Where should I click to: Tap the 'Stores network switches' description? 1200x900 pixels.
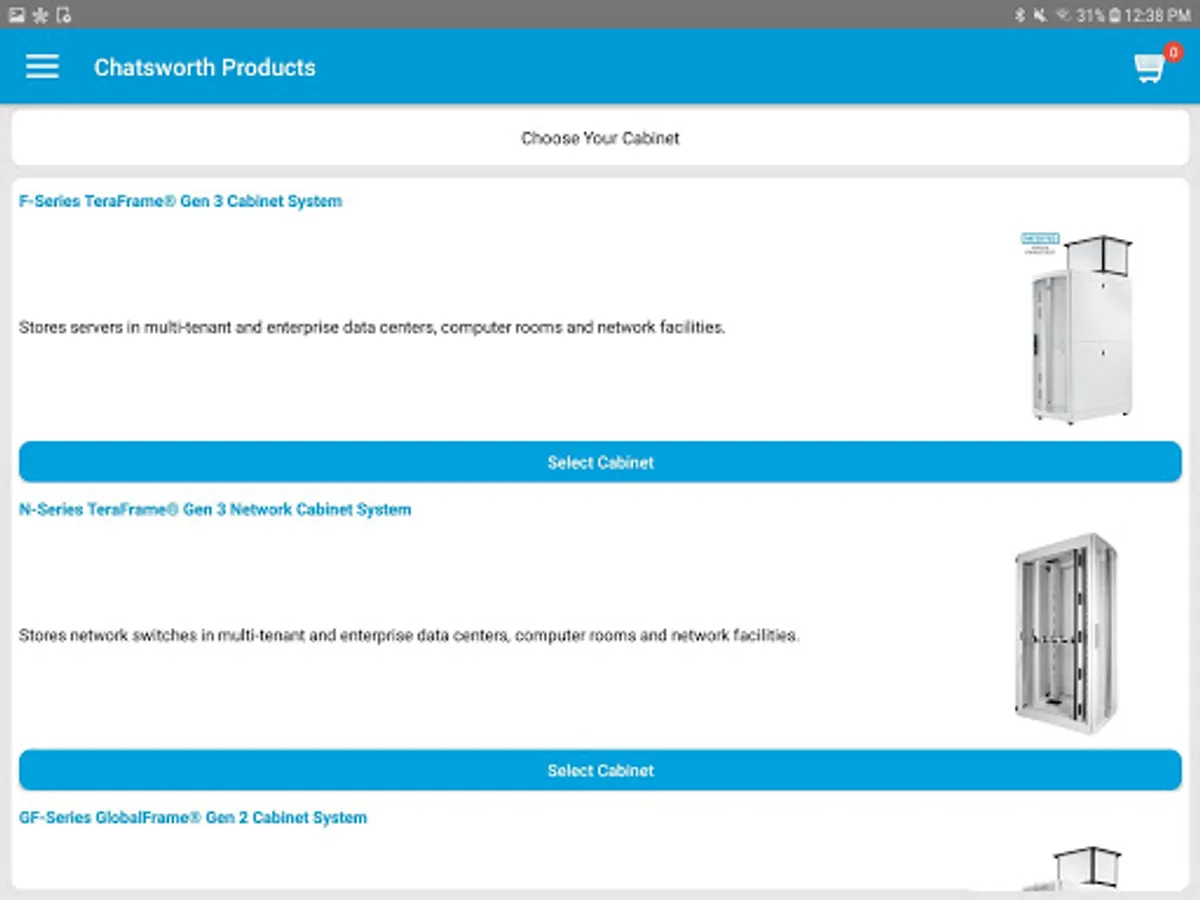(x=409, y=635)
